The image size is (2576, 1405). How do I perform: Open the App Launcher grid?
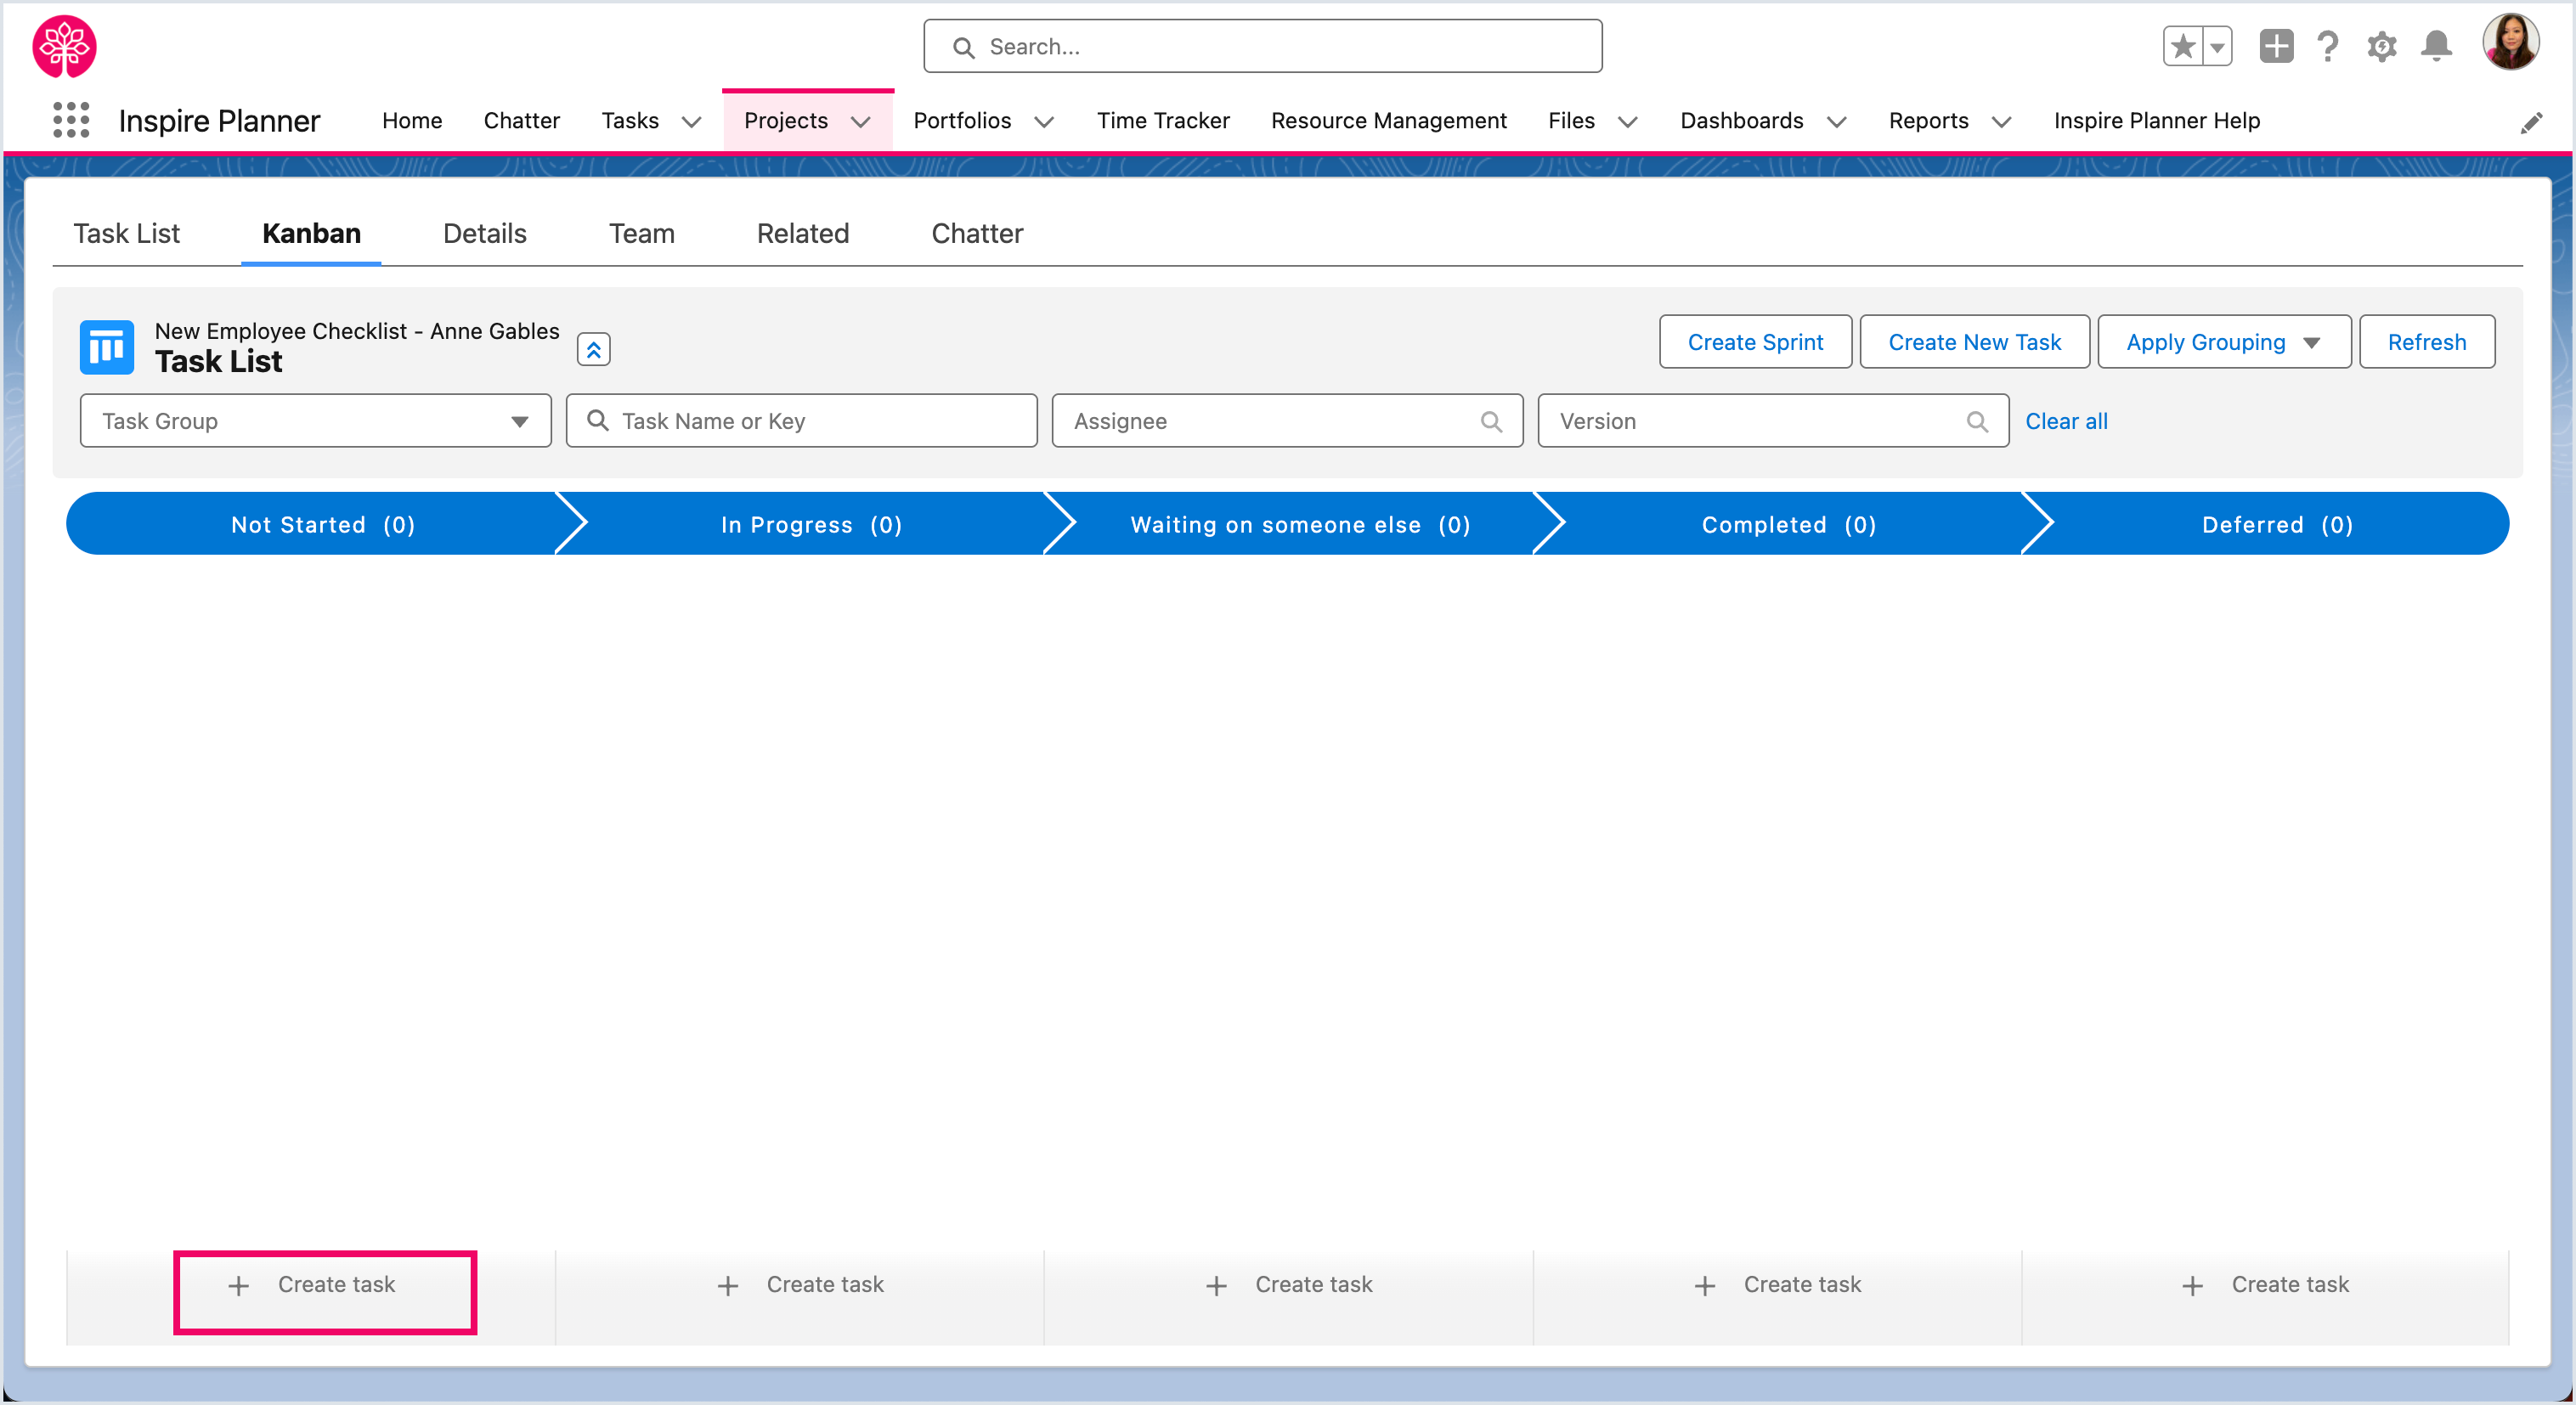coord(71,120)
